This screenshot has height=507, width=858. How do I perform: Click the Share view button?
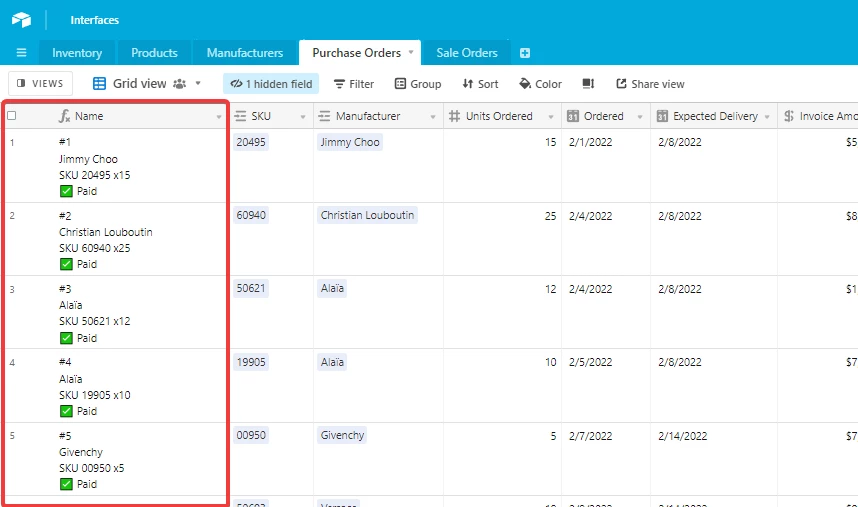click(x=650, y=84)
